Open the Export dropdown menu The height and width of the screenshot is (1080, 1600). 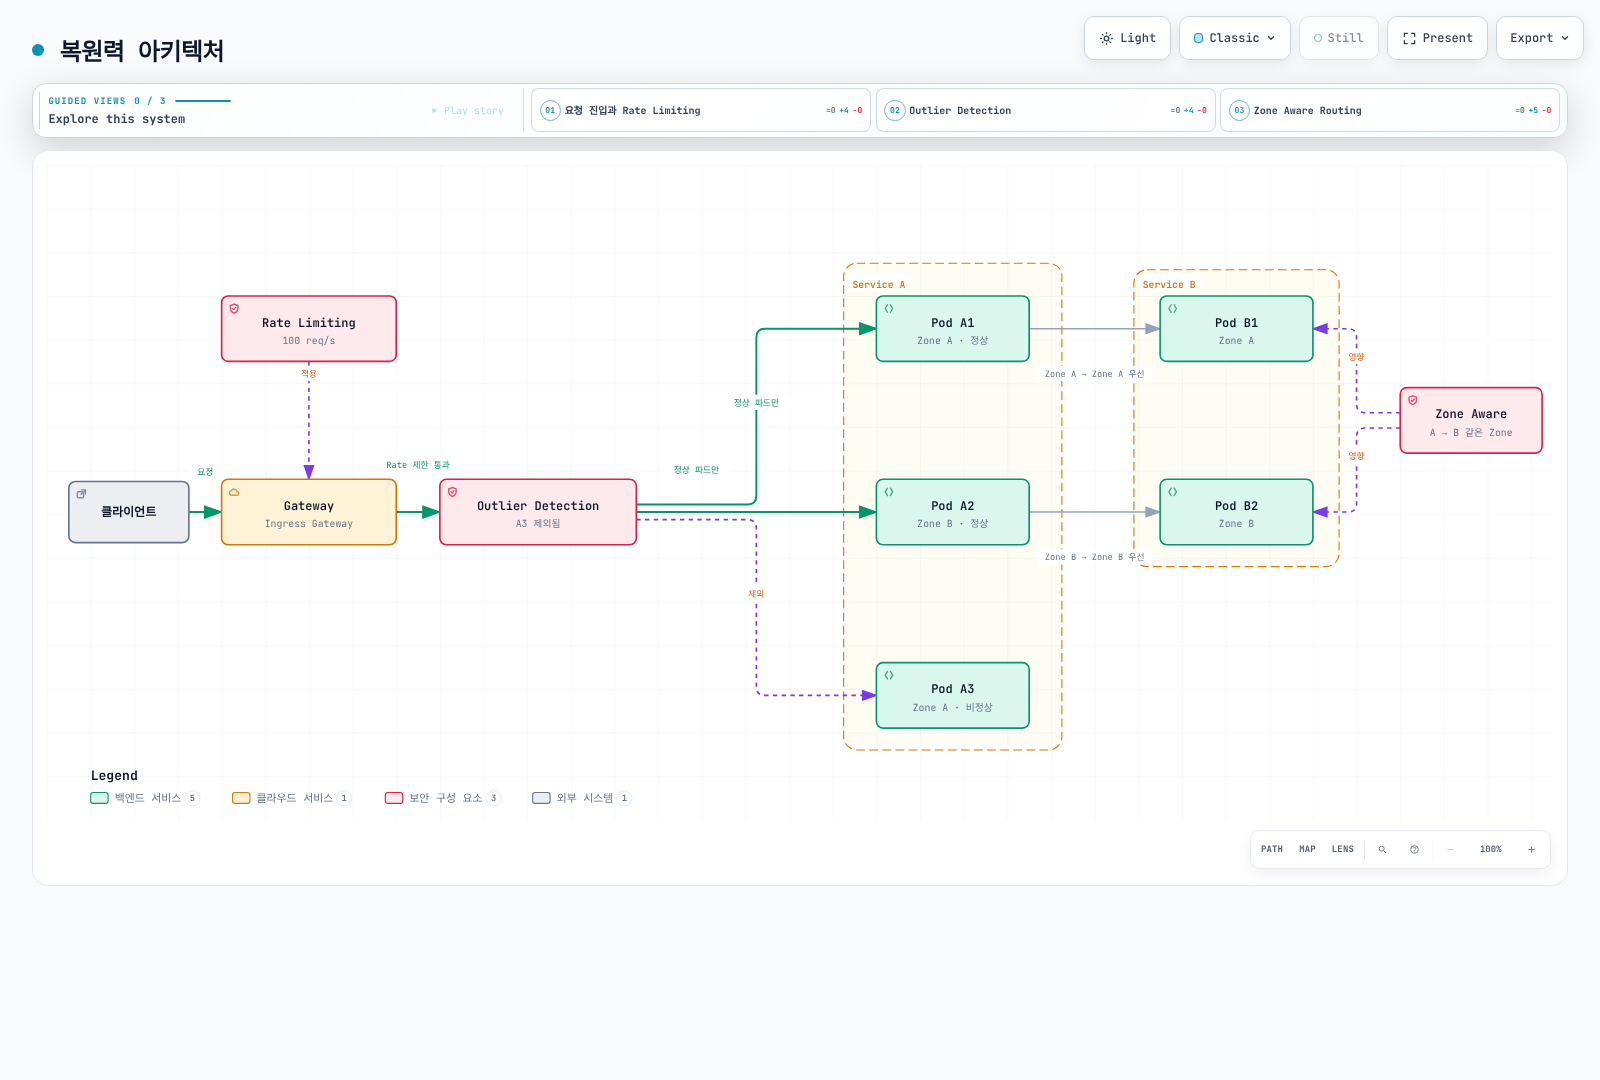pos(1539,38)
